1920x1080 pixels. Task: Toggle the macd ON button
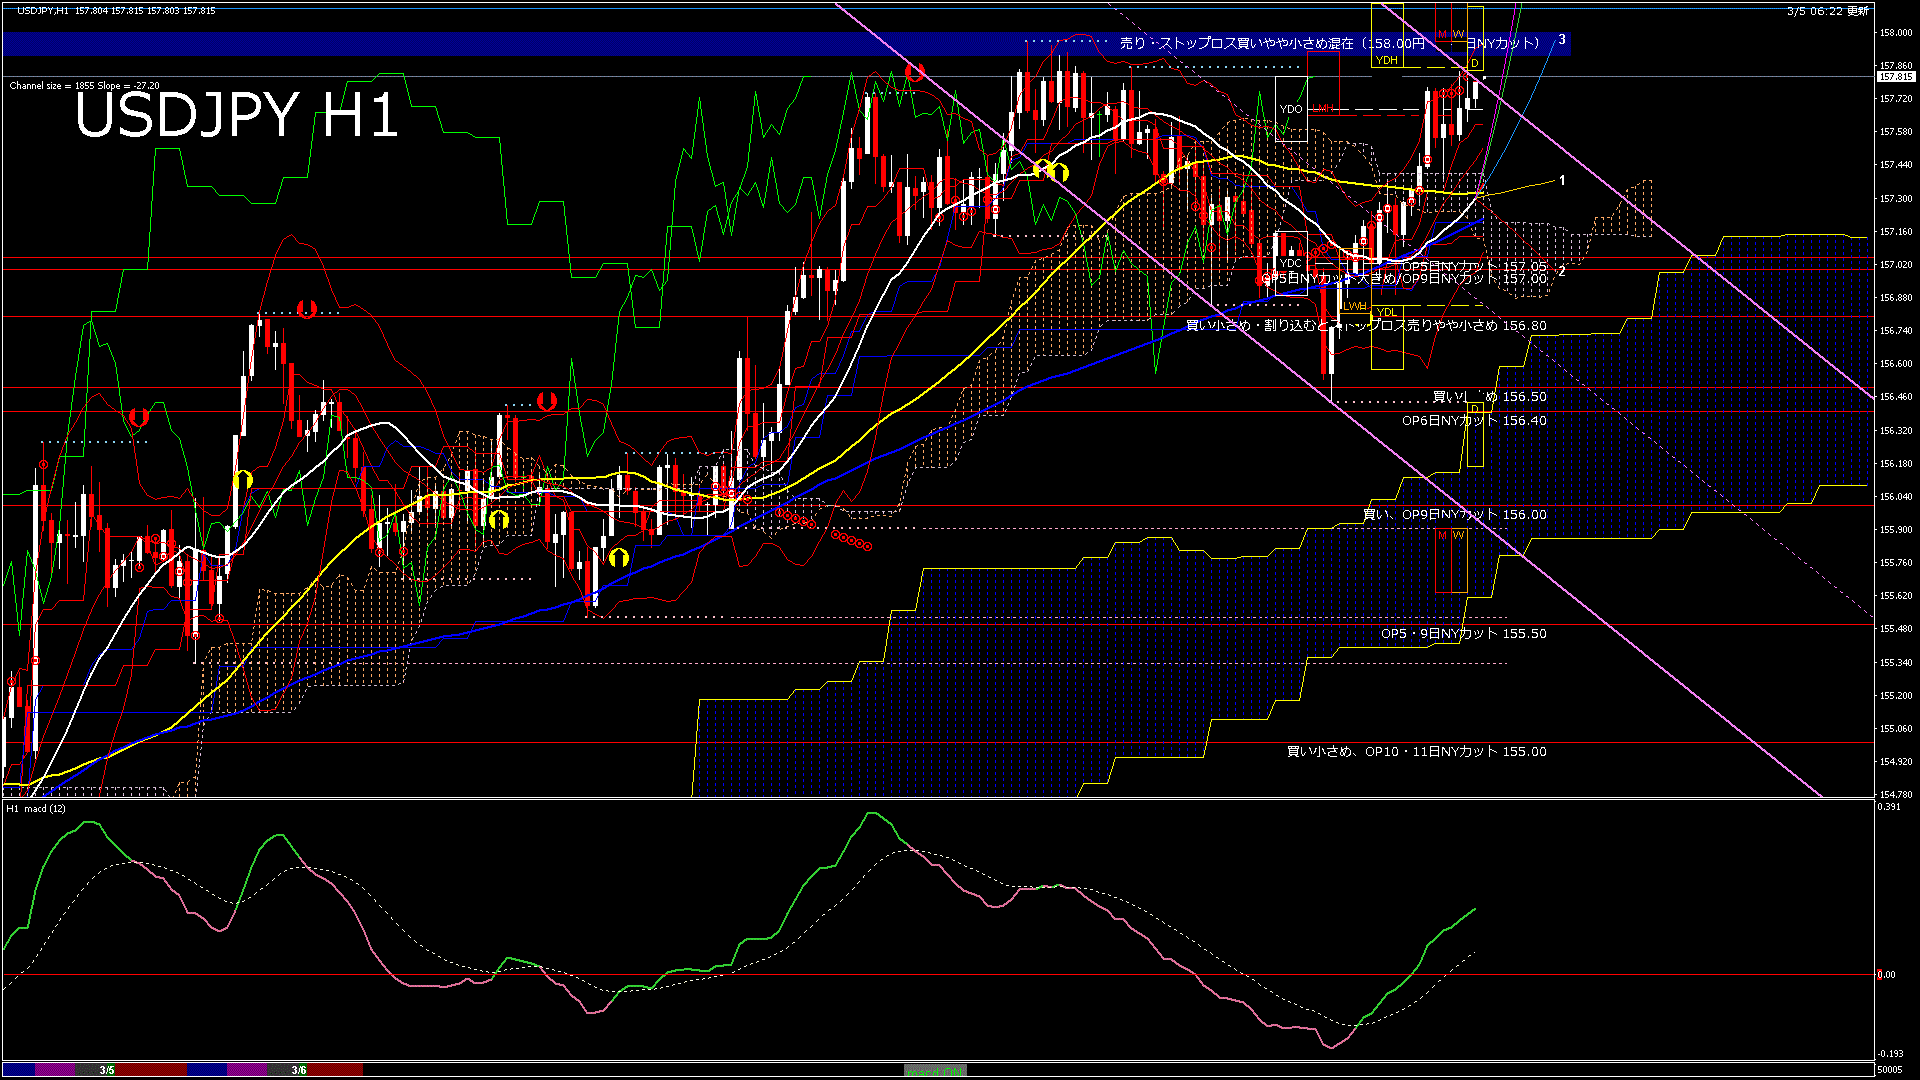point(935,1071)
